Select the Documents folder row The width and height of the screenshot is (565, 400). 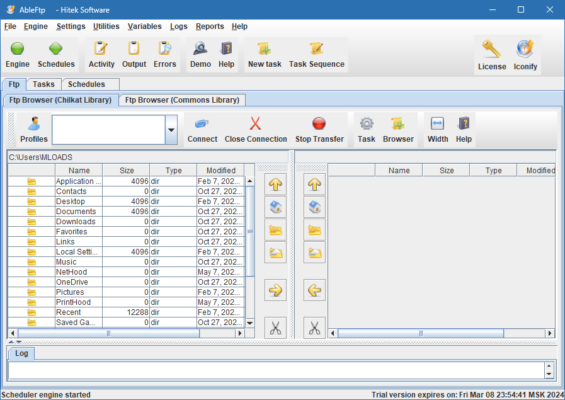pos(126,212)
